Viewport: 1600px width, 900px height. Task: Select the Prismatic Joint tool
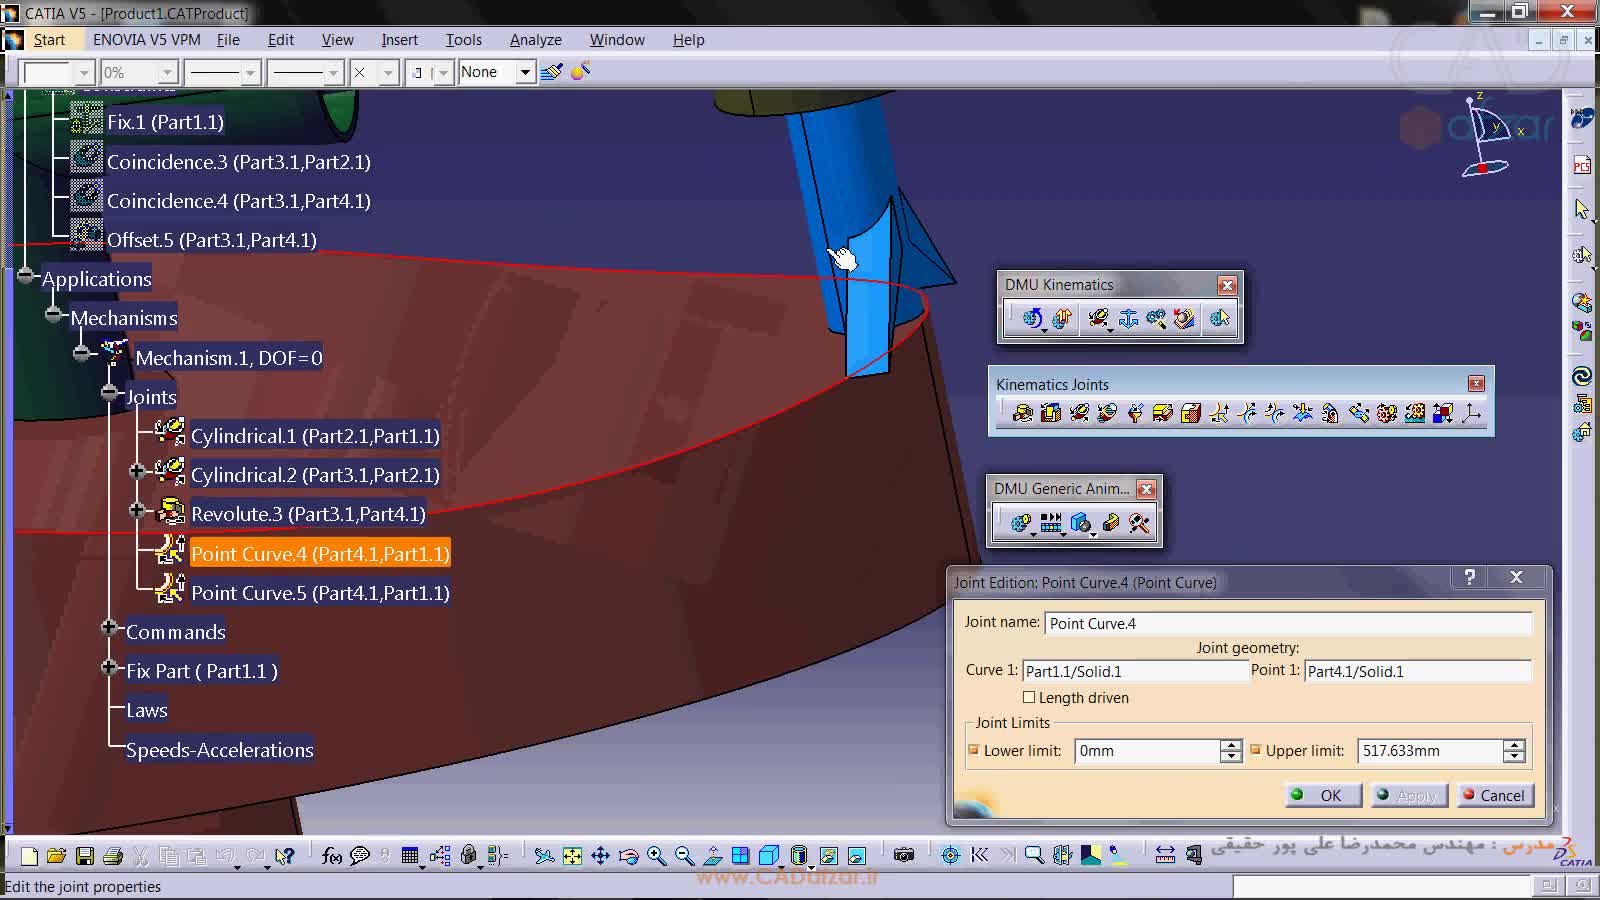click(x=1050, y=413)
